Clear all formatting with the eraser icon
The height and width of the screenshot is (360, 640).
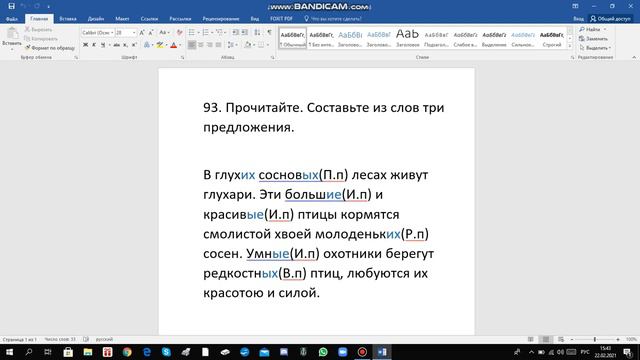coord(179,33)
